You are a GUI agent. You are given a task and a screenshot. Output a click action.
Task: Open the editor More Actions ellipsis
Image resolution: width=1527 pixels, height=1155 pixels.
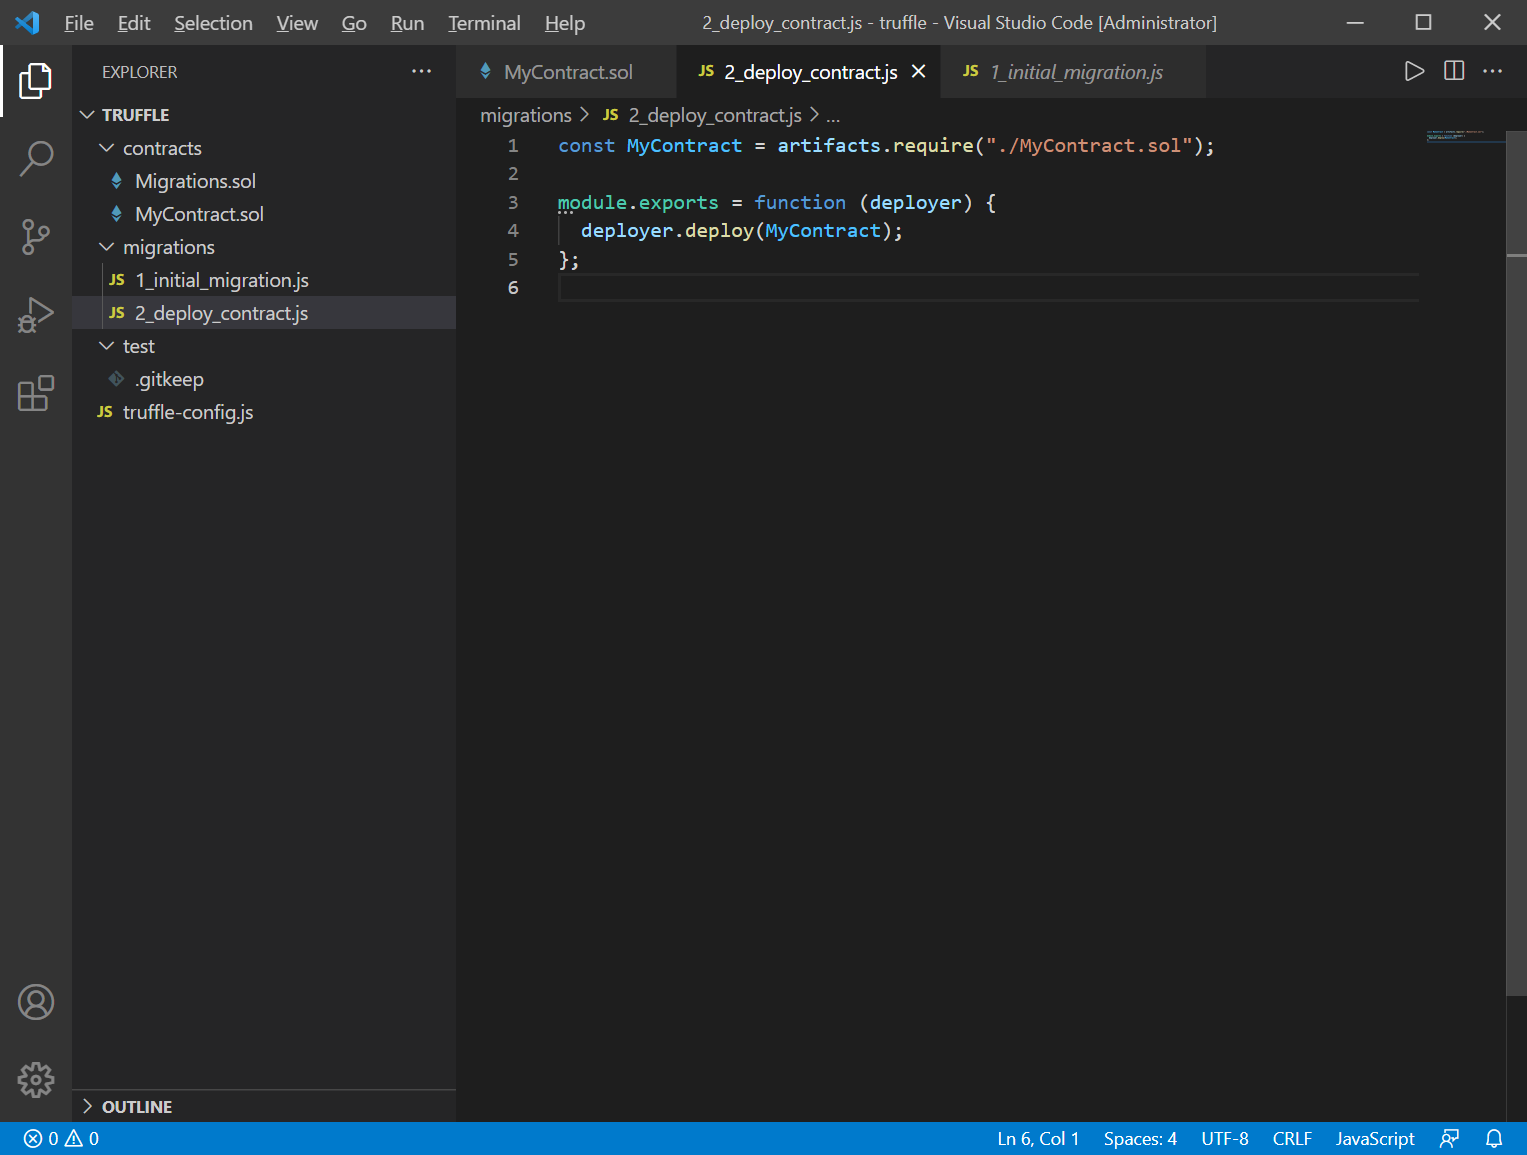1493,71
